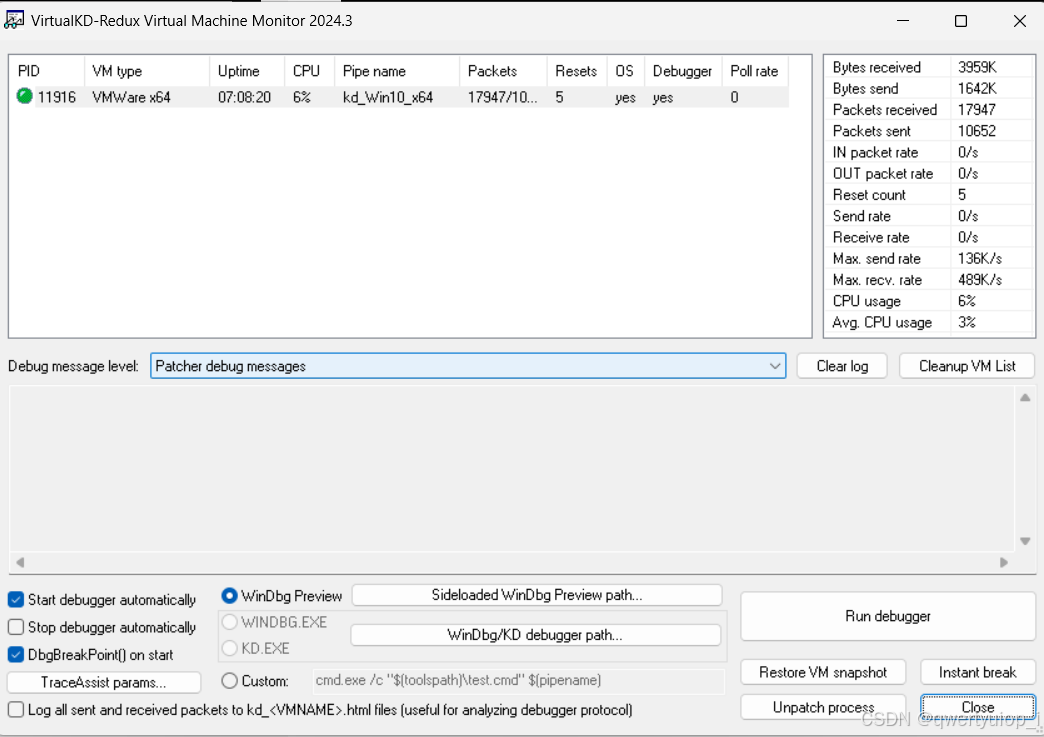
Task: Sort by VM type column header
Action: point(146,71)
